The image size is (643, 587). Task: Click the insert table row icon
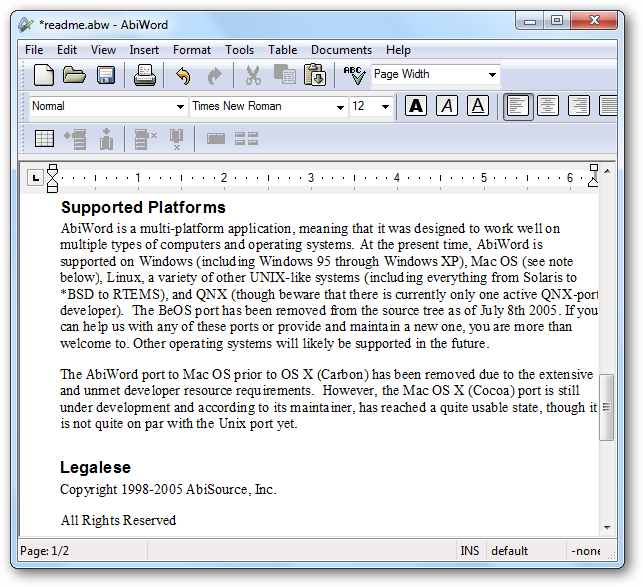pos(75,139)
